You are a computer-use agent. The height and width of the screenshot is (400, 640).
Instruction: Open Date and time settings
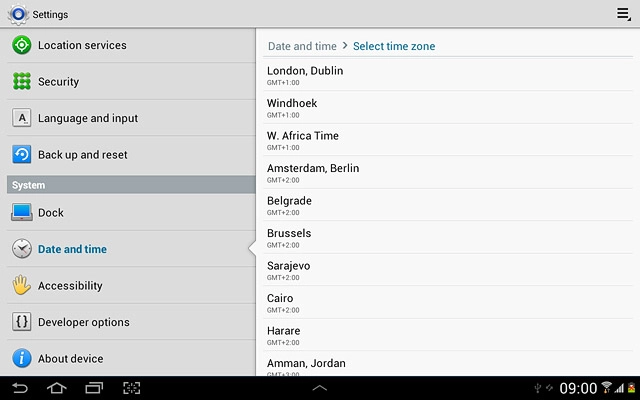(72, 249)
